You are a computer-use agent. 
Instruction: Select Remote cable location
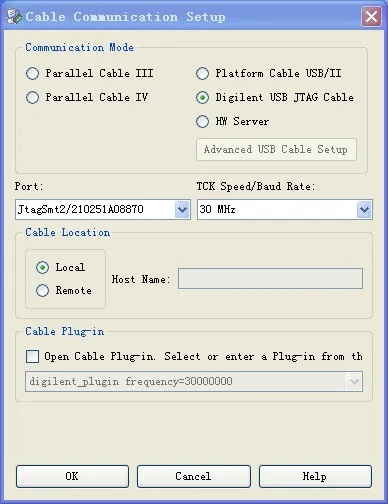click(42, 290)
